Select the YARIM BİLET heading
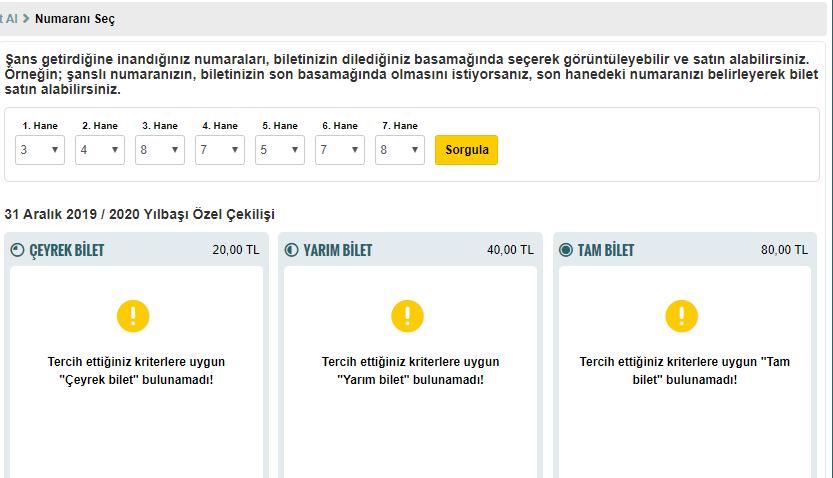This screenshot has width=833, height=478. (x=338, y=250)
